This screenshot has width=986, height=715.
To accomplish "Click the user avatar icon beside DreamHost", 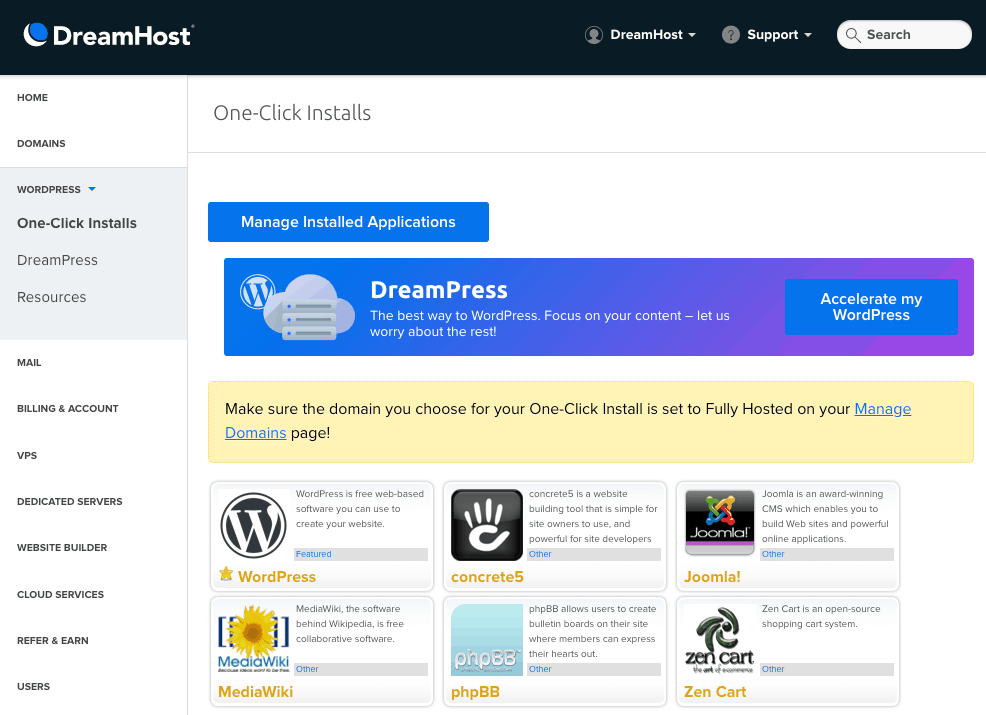I will tap(594, 35).
